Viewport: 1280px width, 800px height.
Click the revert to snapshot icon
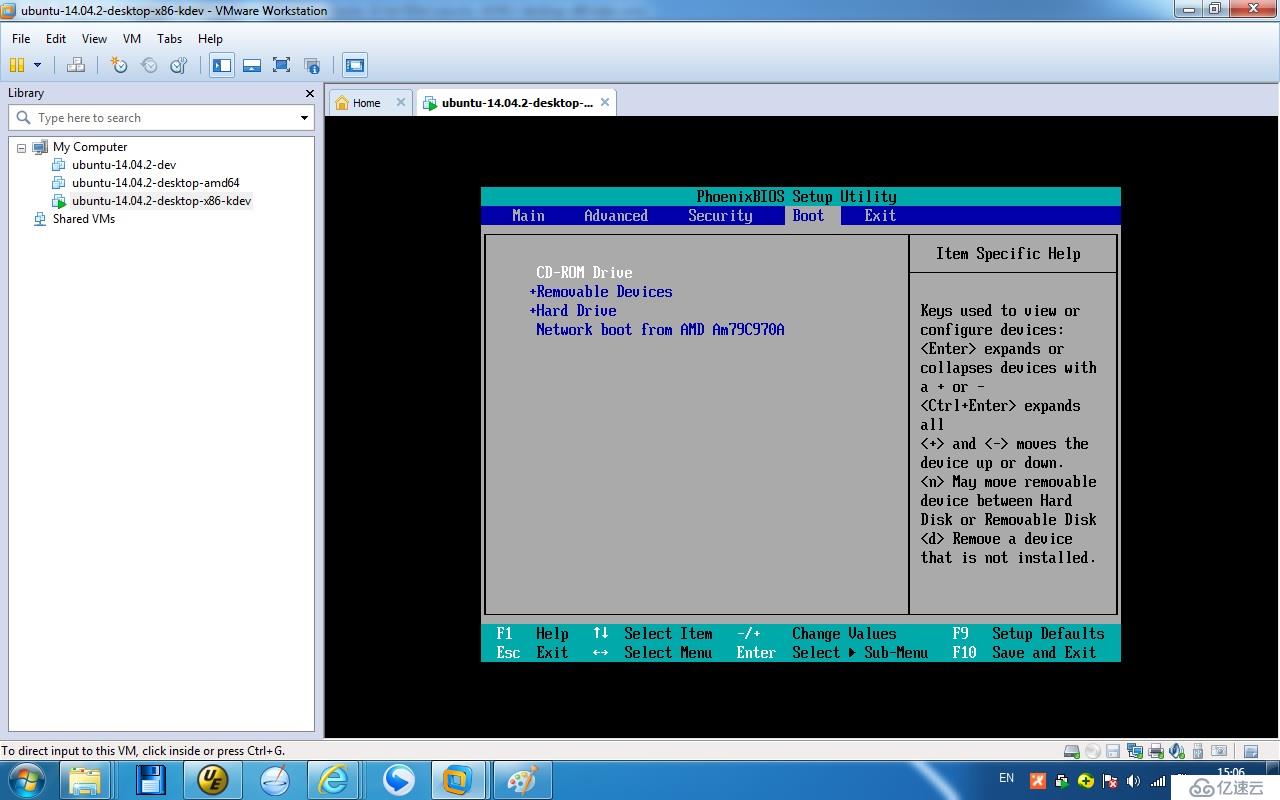click(149, 65)
